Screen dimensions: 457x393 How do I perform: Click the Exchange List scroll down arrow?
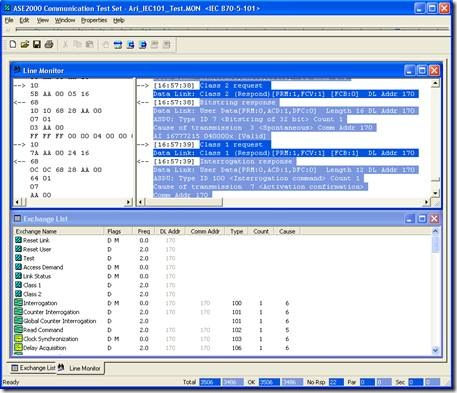pyautogui.click(x=435, y=350)
